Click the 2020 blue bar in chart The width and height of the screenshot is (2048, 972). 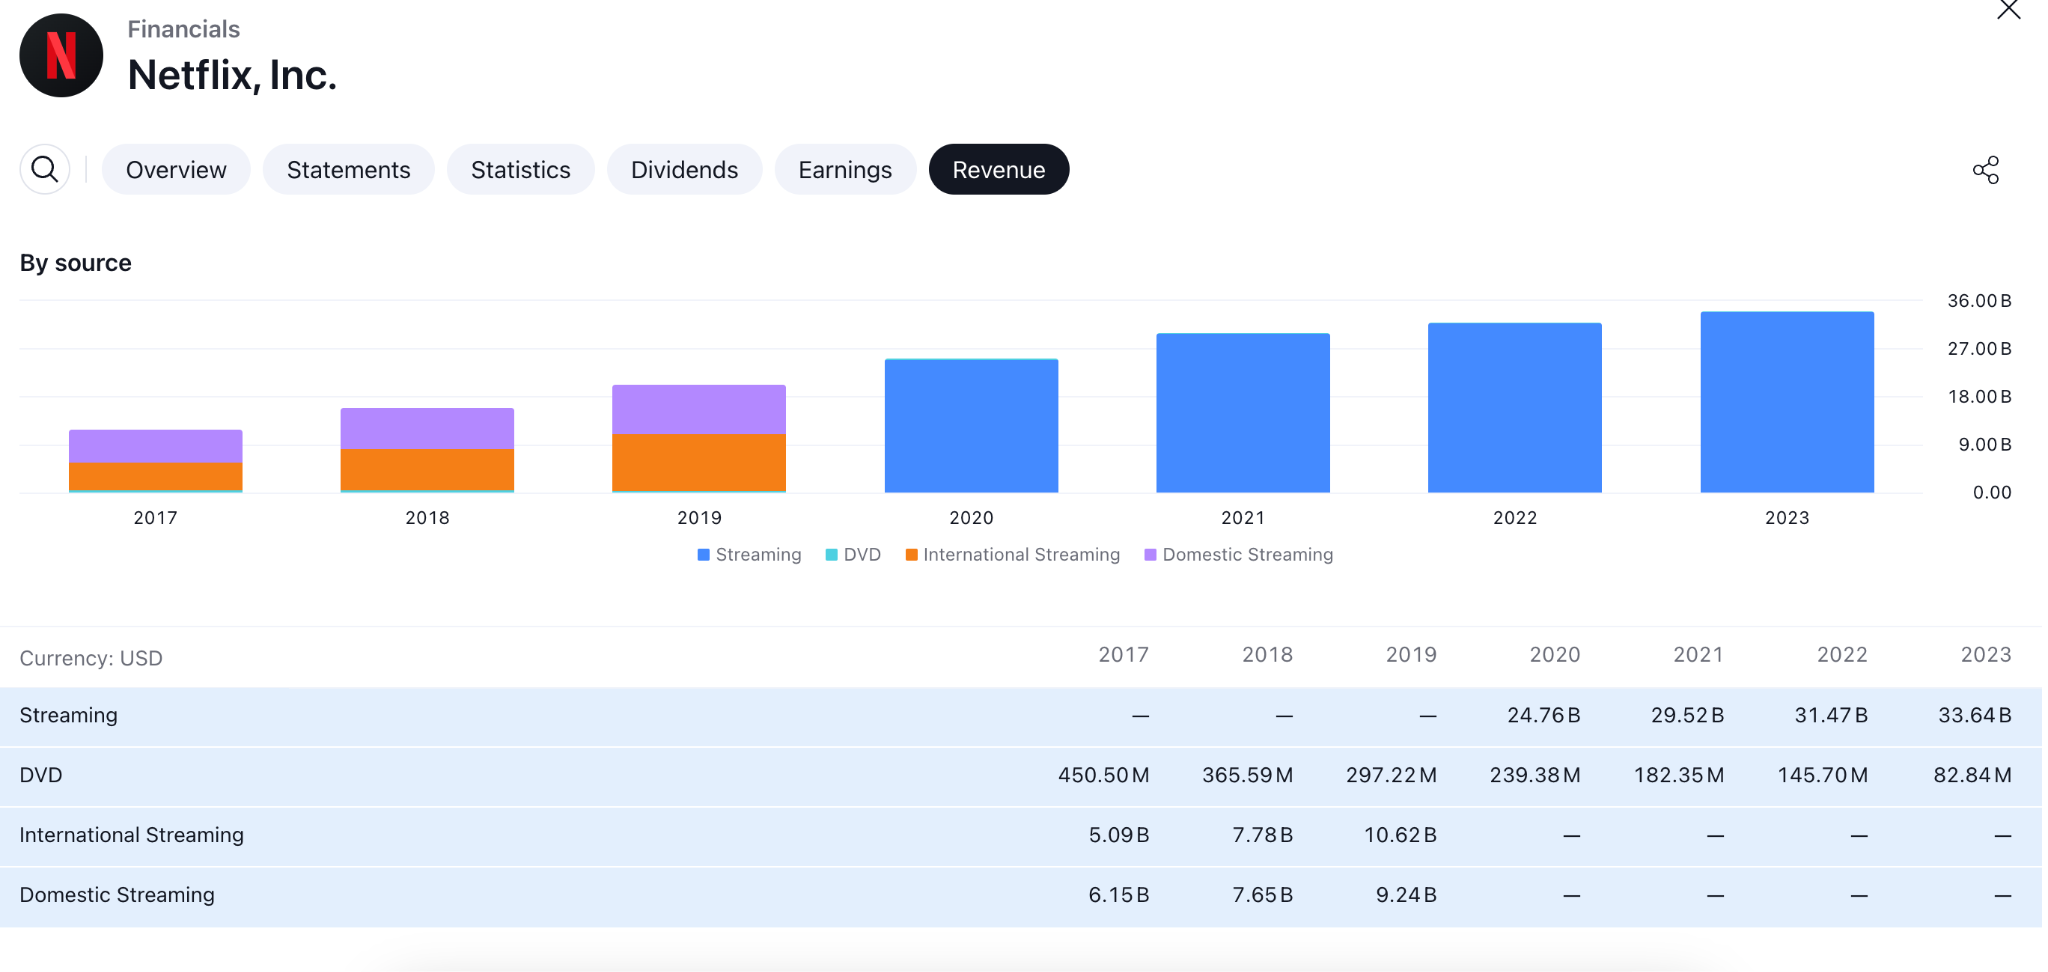point(971,426)
